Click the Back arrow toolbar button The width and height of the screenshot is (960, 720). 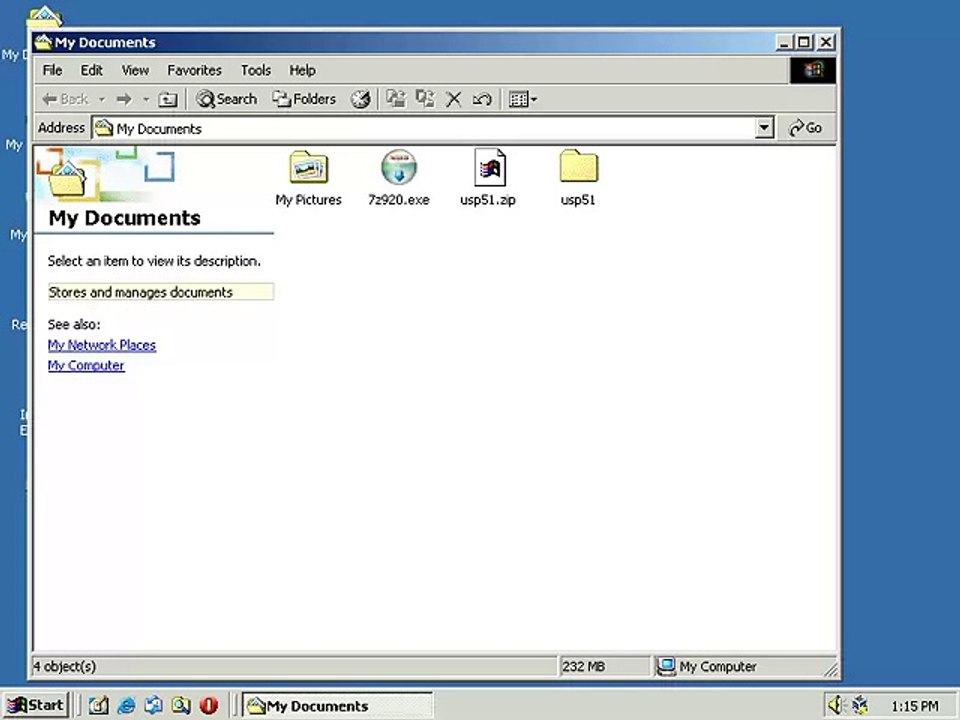(x=65, y=99)
